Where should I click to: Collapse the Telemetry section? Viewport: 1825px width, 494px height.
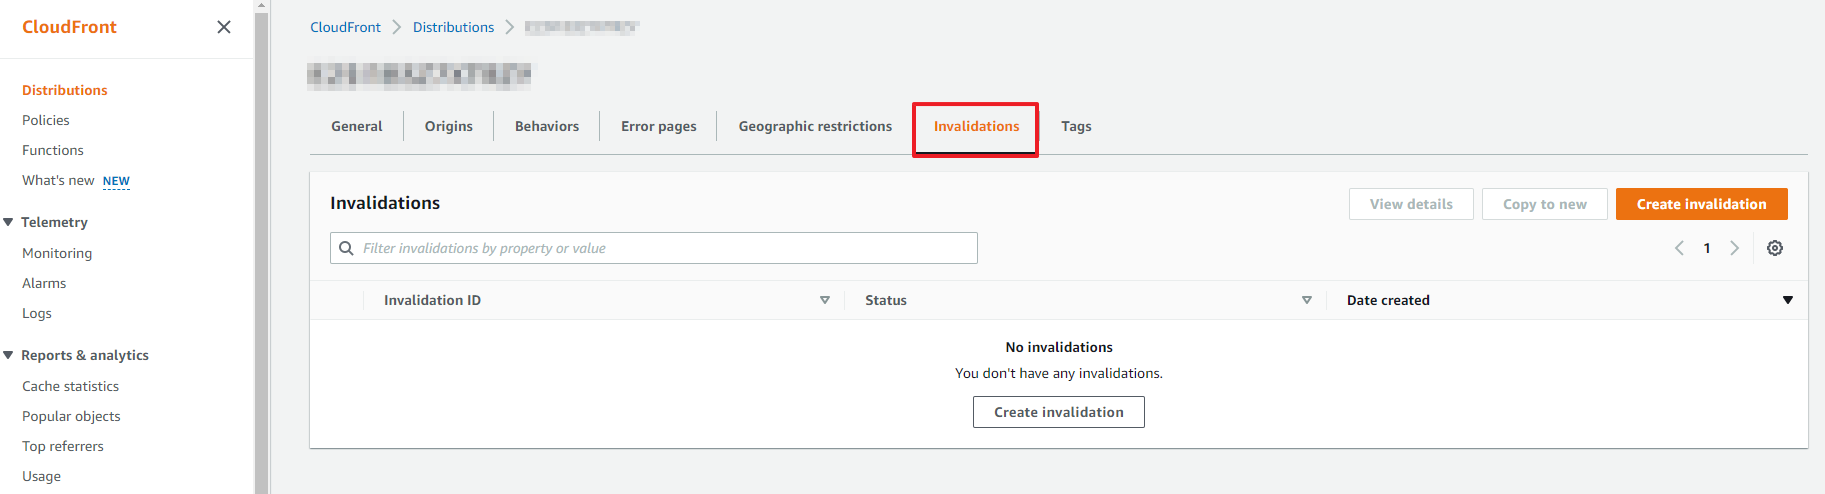[8, 222]
